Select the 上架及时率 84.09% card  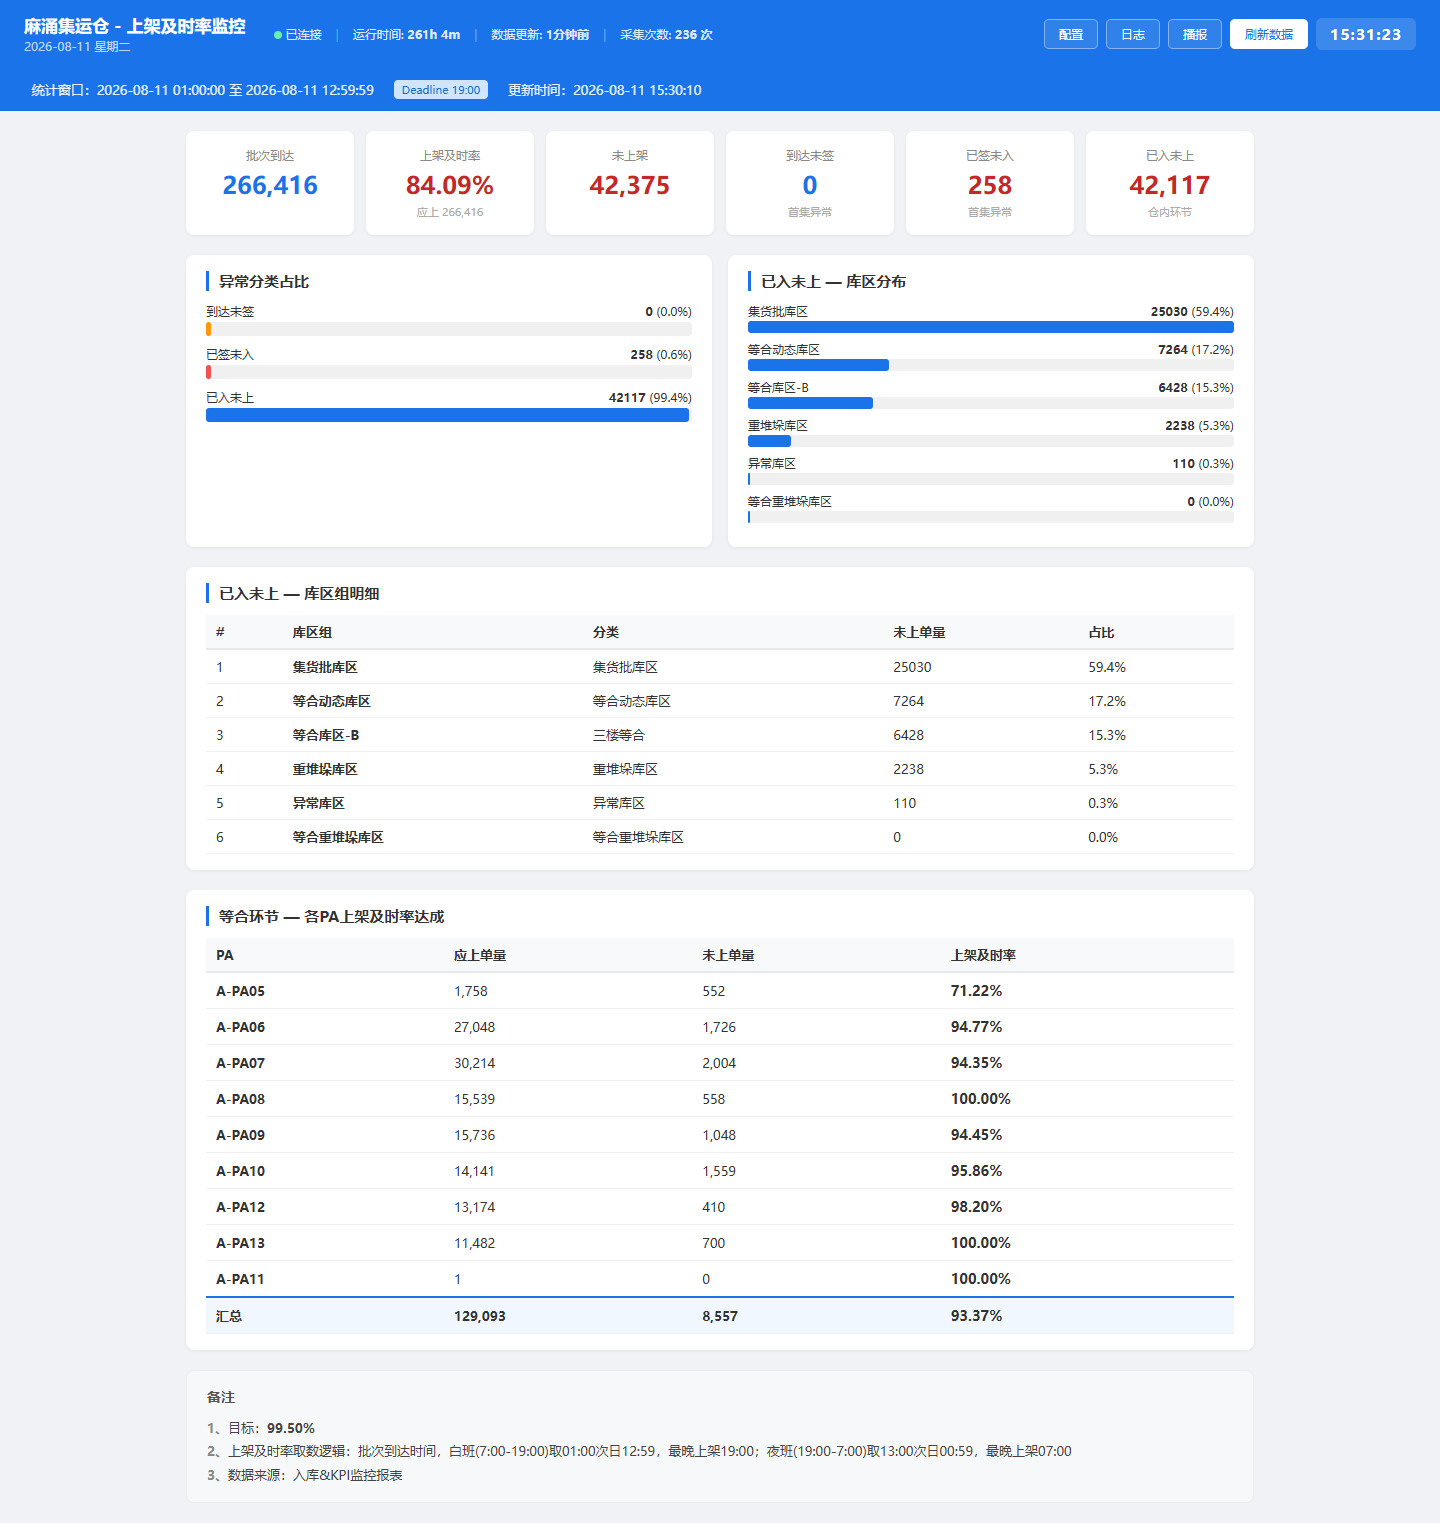(x=450, y=183)
